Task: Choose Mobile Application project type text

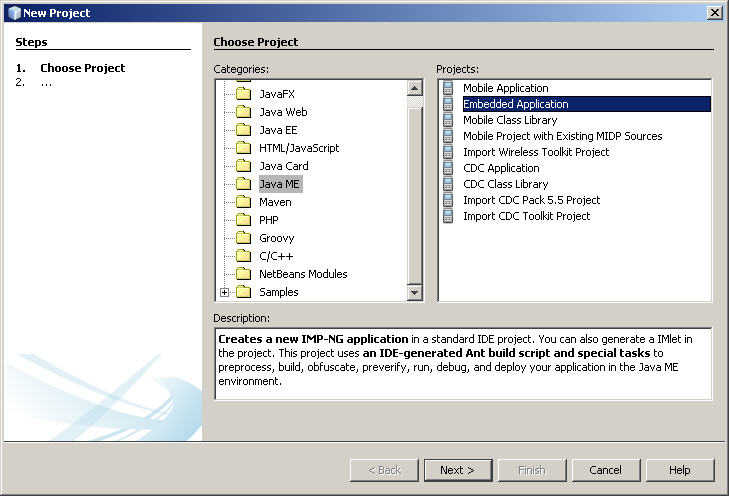Action: click(506, 88)
